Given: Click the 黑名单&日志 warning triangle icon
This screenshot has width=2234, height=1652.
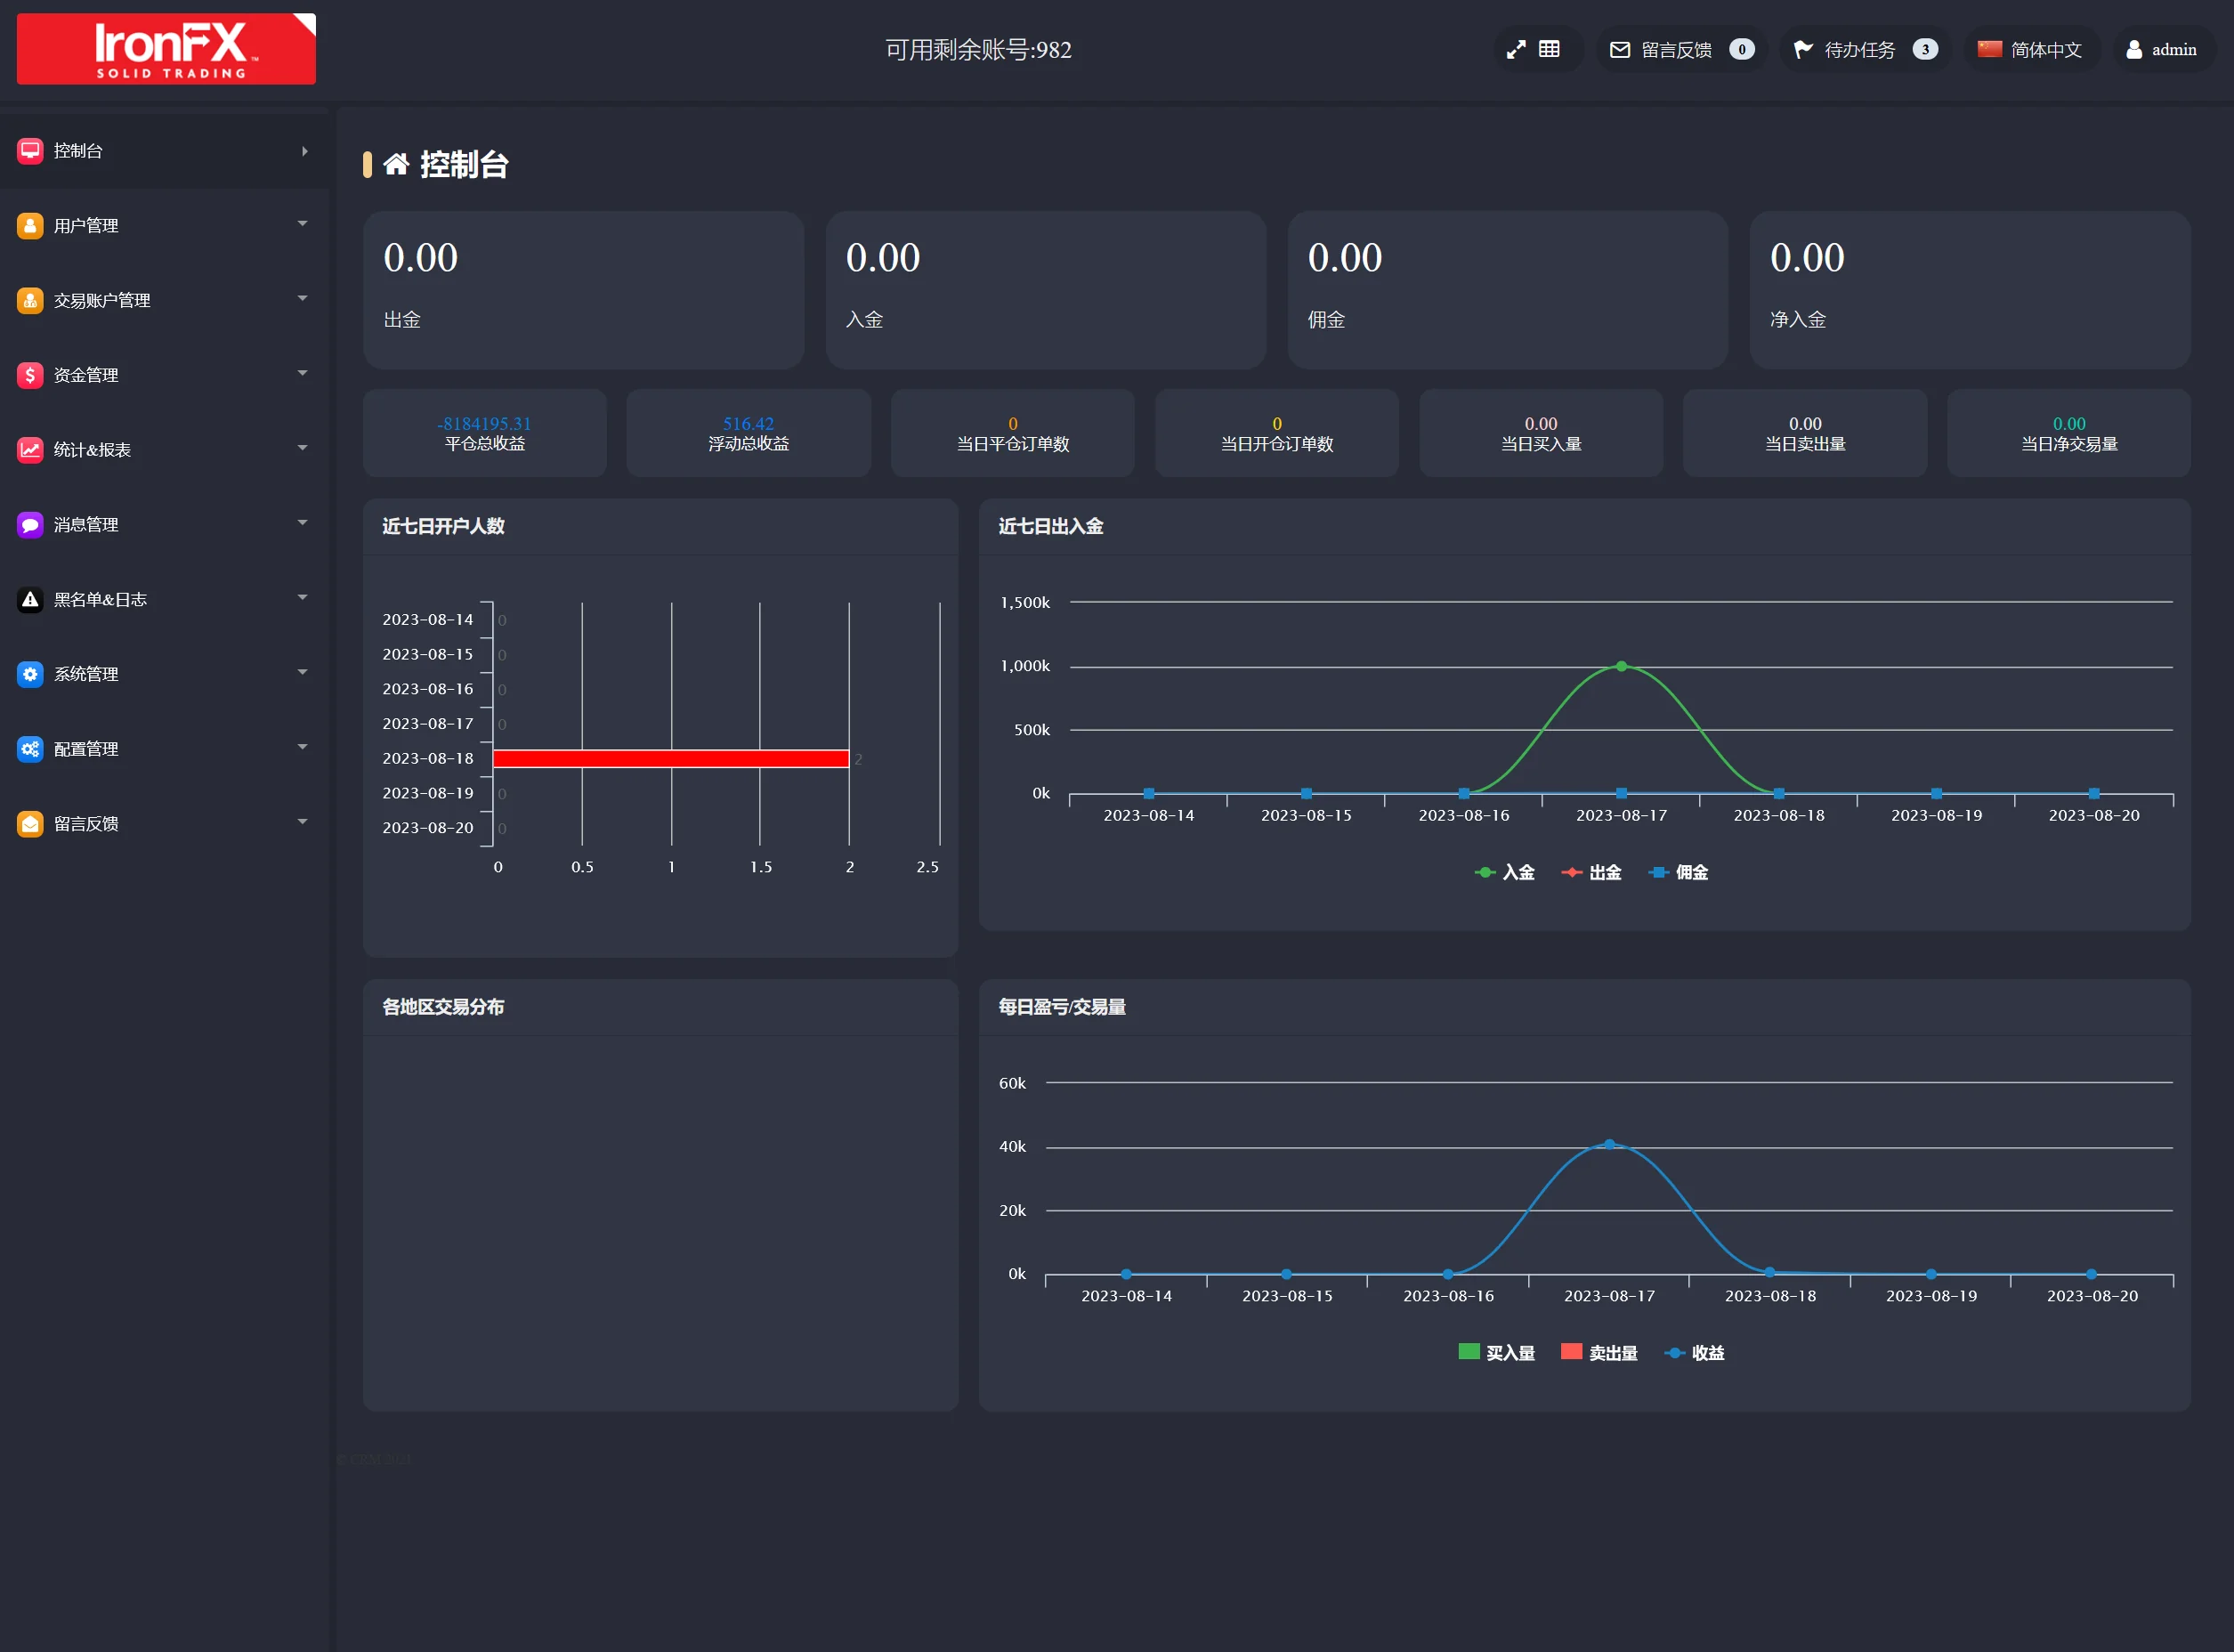Looking at the screenshot, I should (30, 600).
